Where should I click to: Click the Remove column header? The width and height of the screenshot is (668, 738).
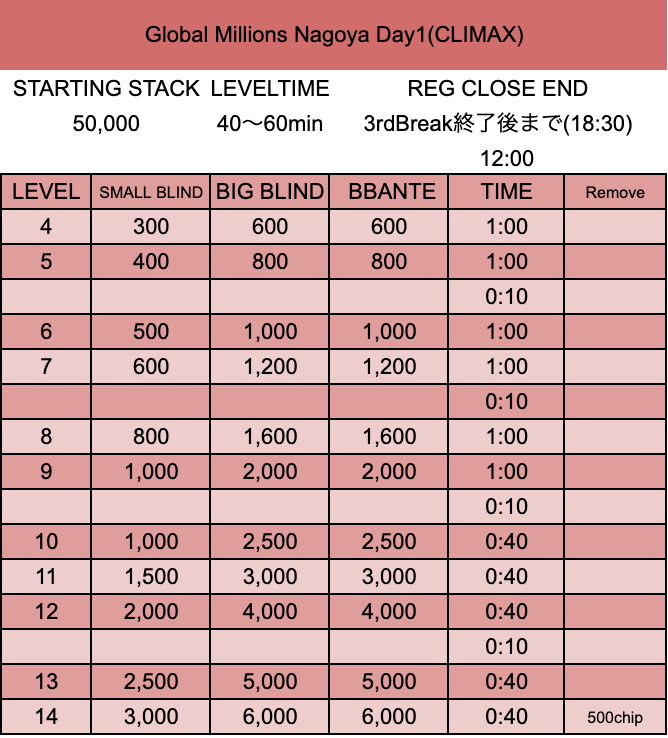(615, 192)
